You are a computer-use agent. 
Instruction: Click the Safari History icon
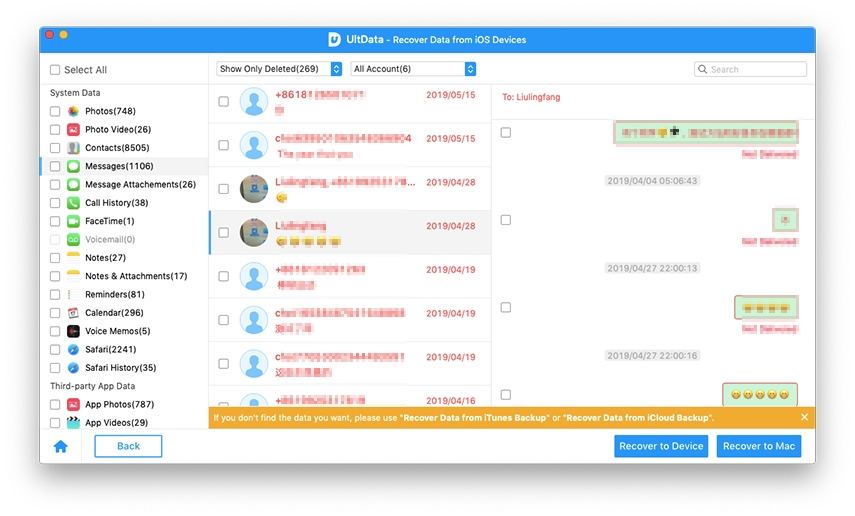tap(73, 368)
